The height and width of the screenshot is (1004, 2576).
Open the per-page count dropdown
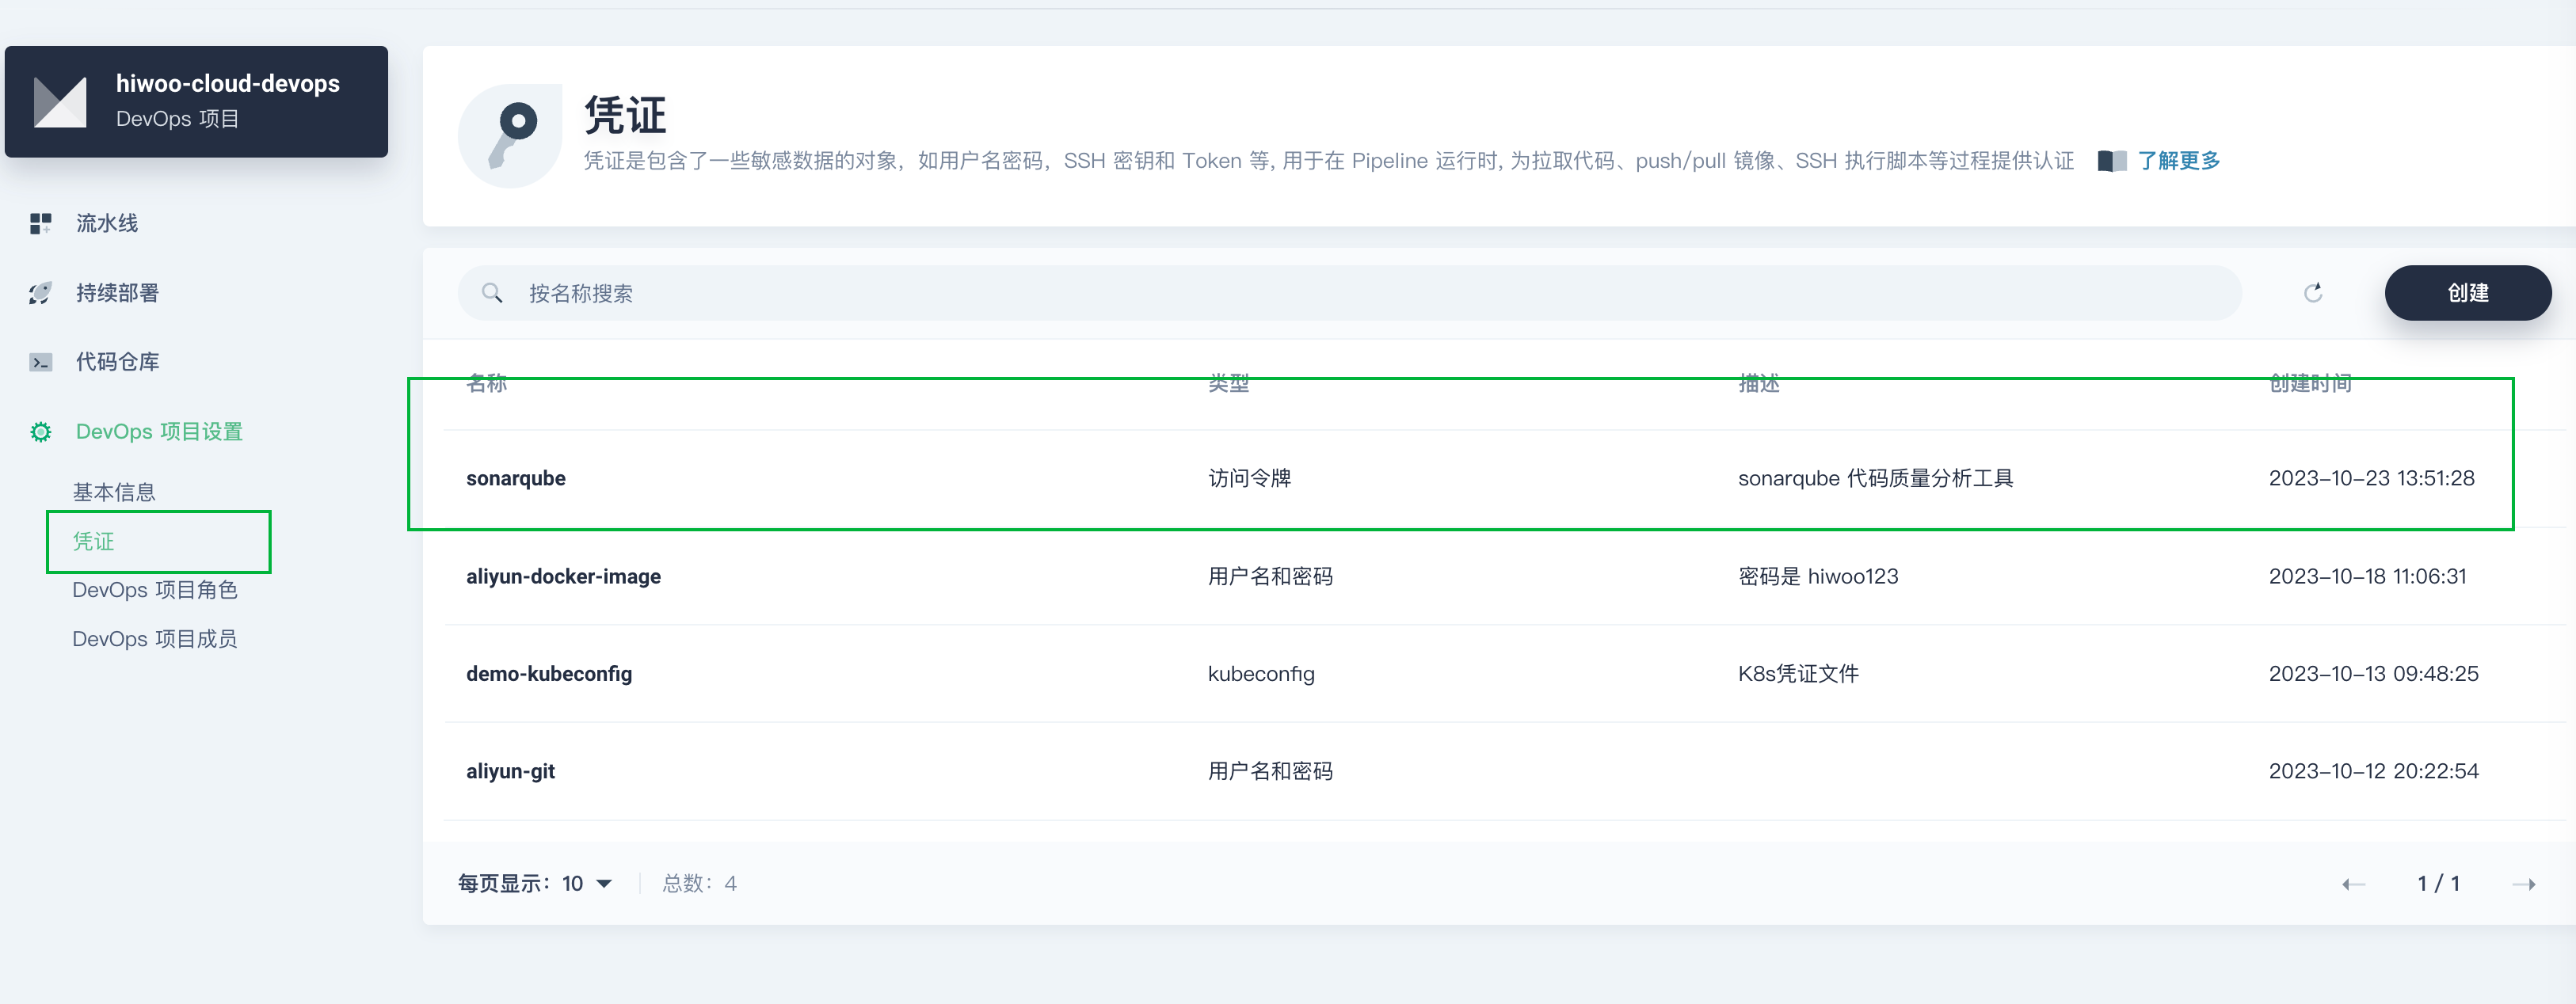[586, 884]
